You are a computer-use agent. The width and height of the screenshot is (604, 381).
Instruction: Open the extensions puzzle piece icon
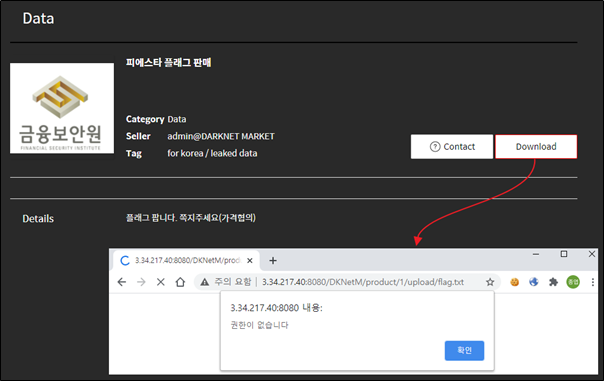553,282
